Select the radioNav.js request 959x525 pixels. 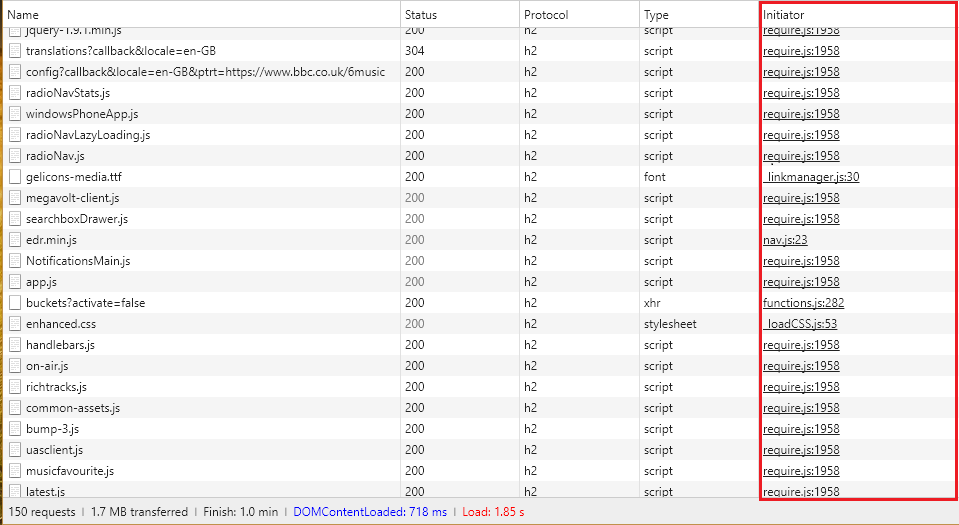pyautogui.click(x=55, y=156)
